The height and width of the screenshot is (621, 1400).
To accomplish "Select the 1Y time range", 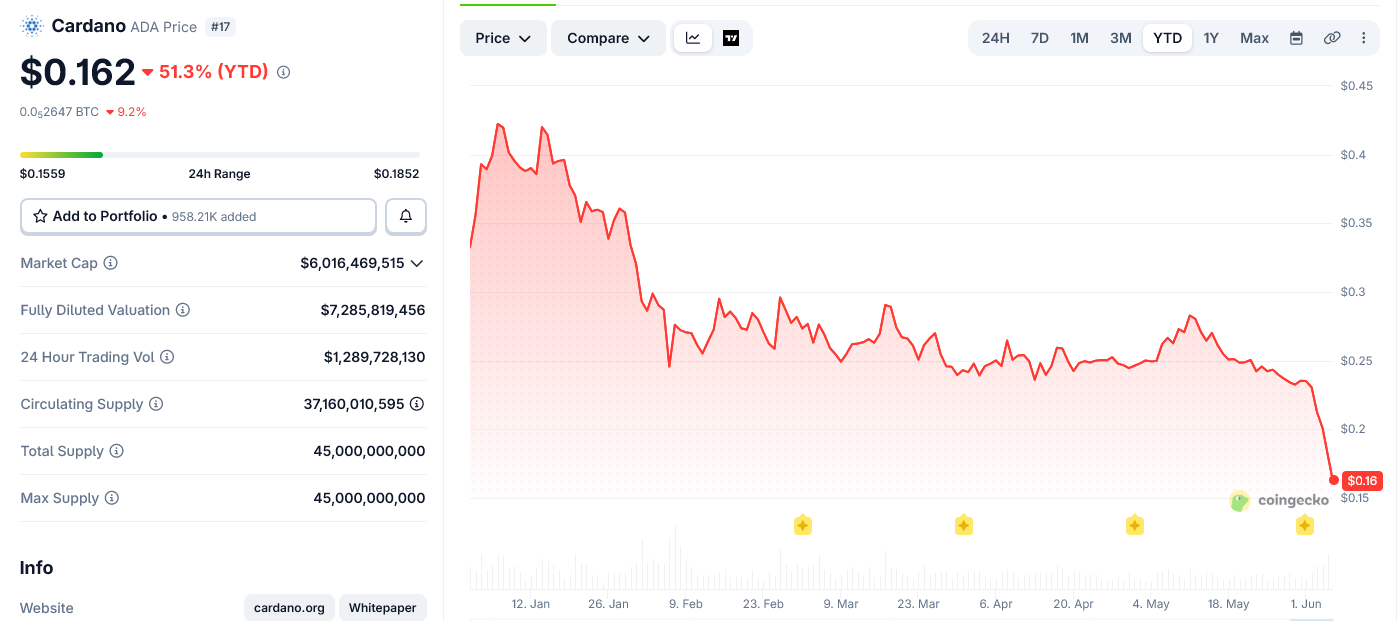I will coord(1211,38).
